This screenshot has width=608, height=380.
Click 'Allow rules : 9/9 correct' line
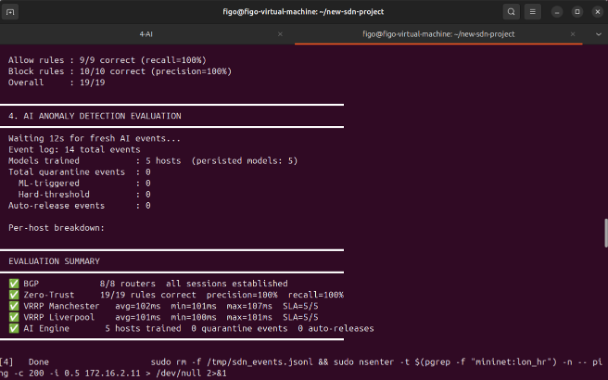(107, 60)
